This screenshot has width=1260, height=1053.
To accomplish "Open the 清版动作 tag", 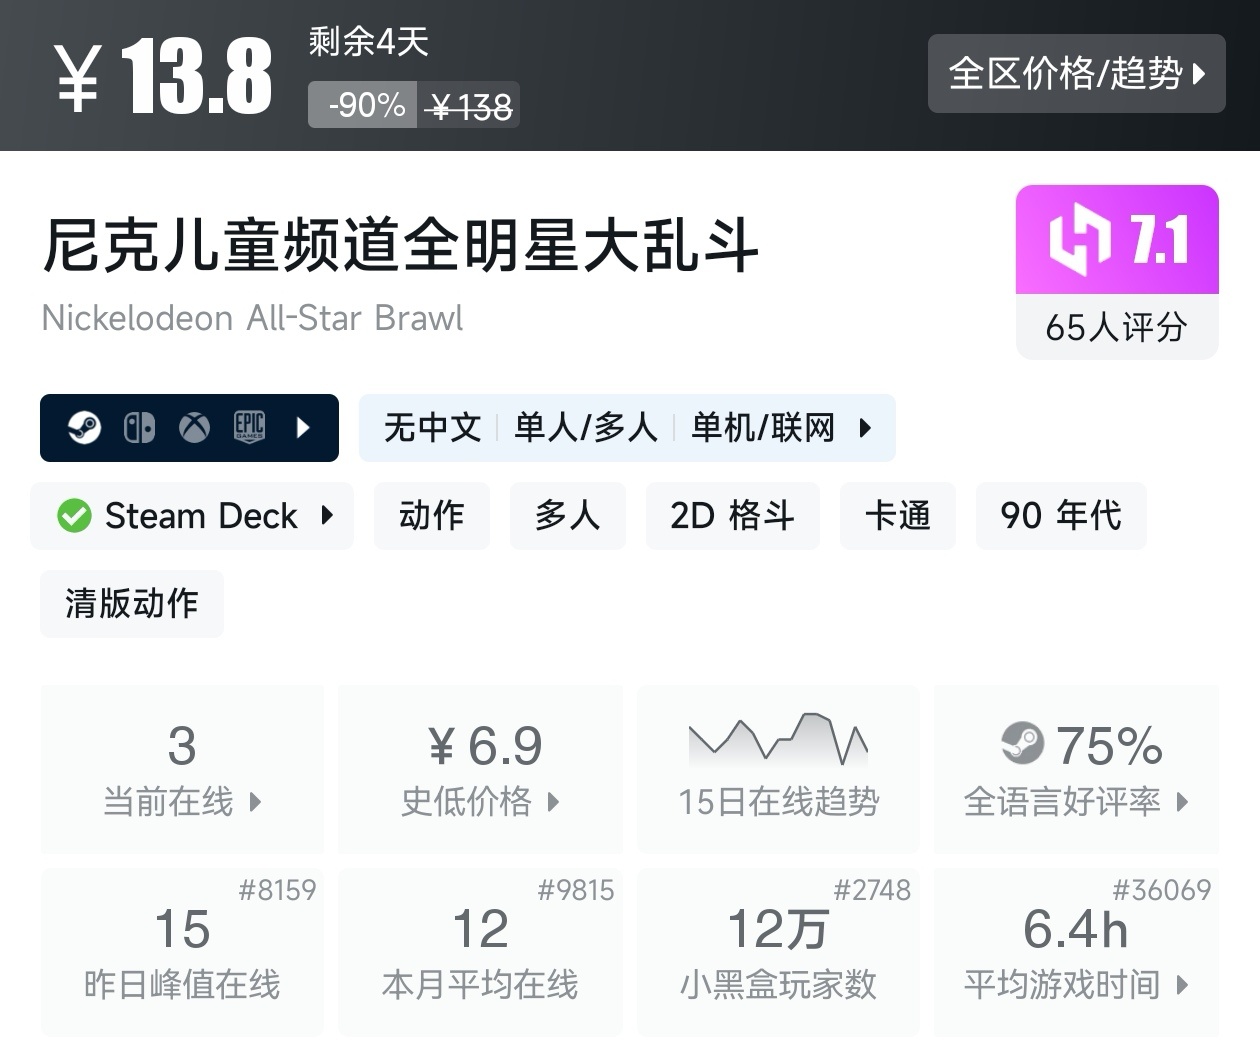I will 131,604.
